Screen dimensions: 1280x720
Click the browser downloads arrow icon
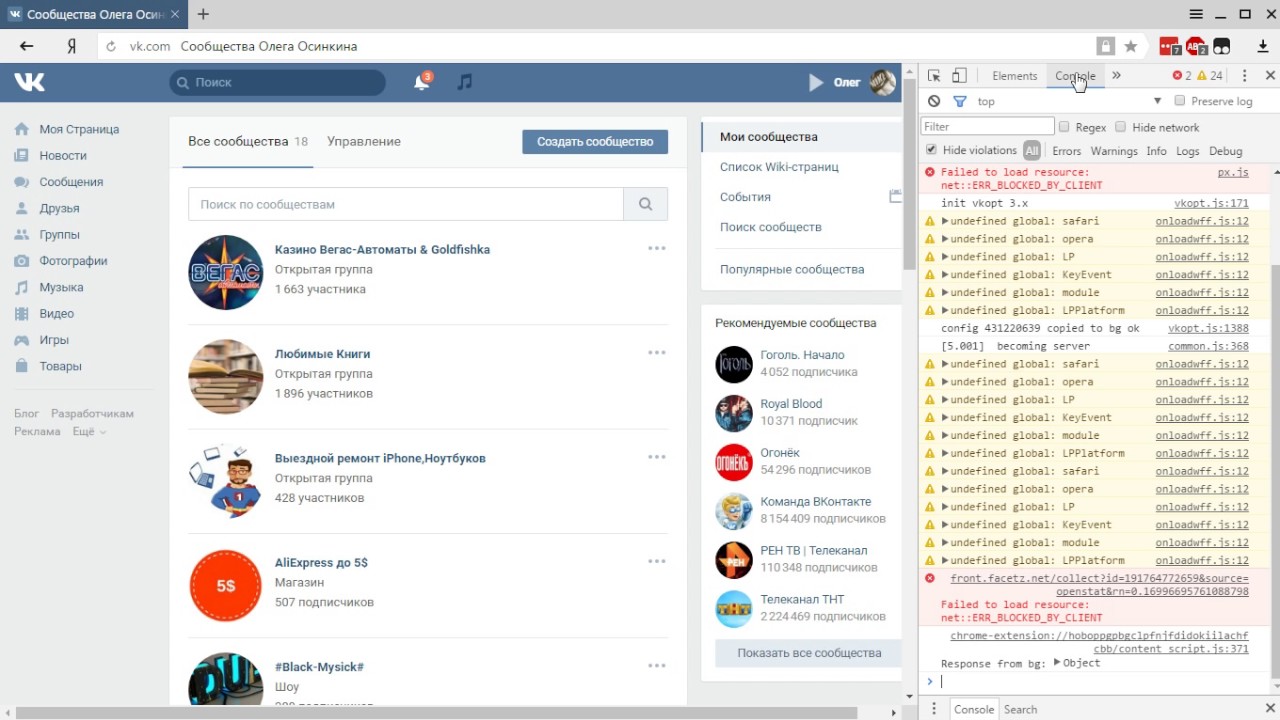click(x=1249, y=46)
